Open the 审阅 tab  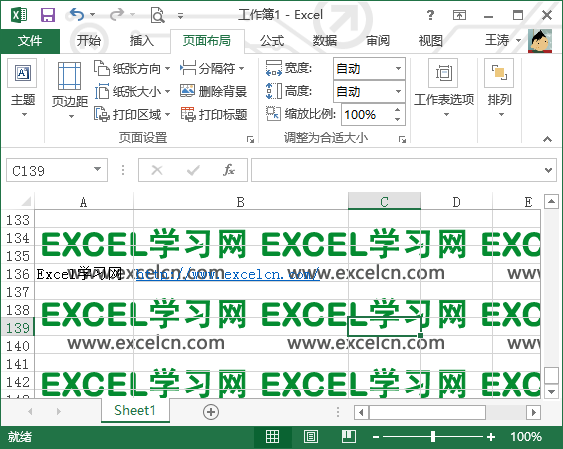pos(378,41)
